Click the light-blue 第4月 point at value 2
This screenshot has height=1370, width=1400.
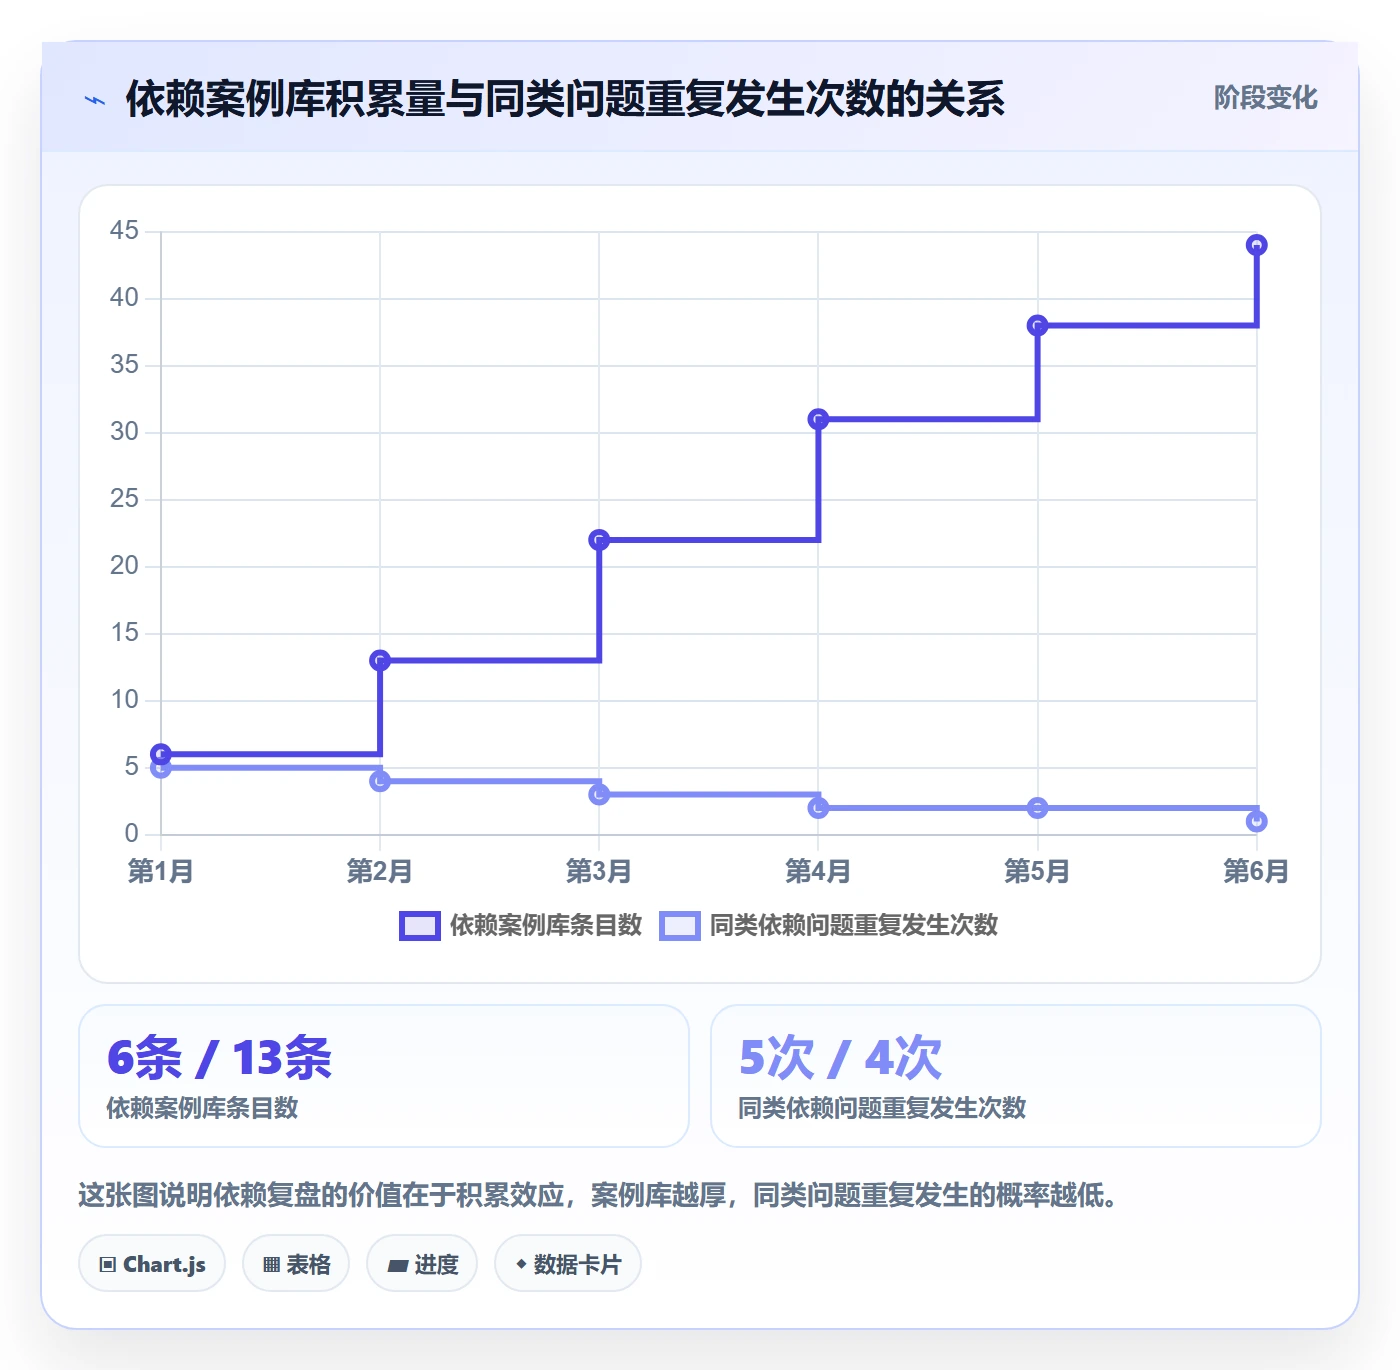coord(818,808)
